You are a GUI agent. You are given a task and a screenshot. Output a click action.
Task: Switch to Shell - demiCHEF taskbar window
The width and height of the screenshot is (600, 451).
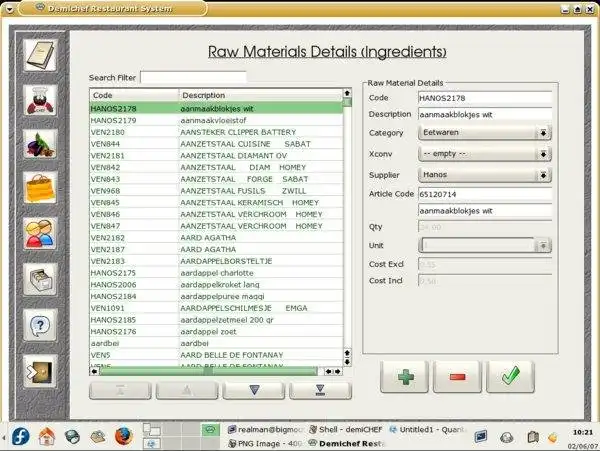[345, 430]
